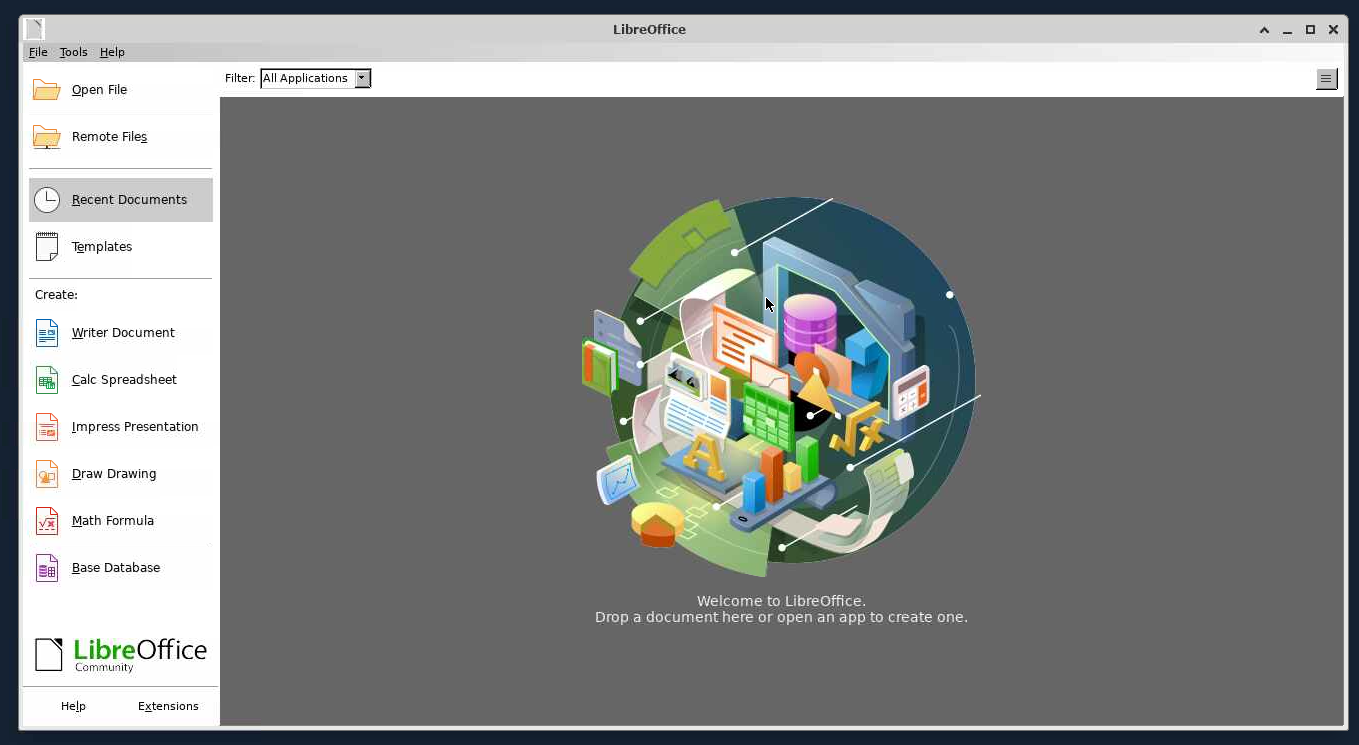Click the Math Formula label
Screen dimensions: 1359x745
[113, 521]
